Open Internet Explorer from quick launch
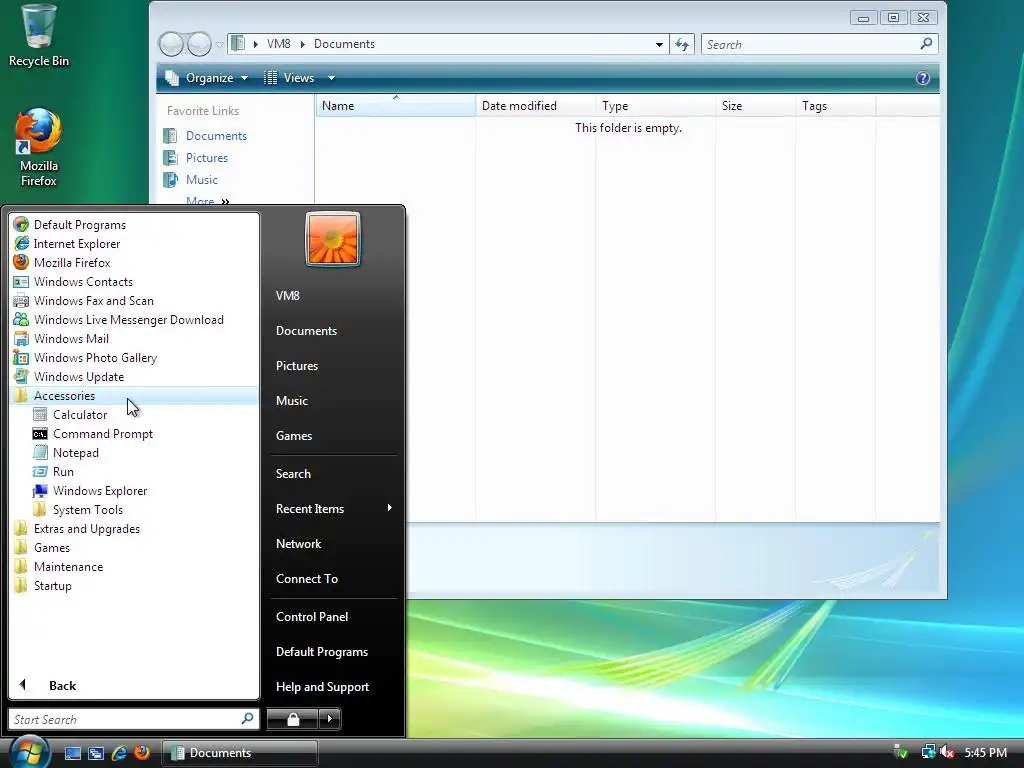This screenshot has height=768, width=1024. tap(119, 753)
